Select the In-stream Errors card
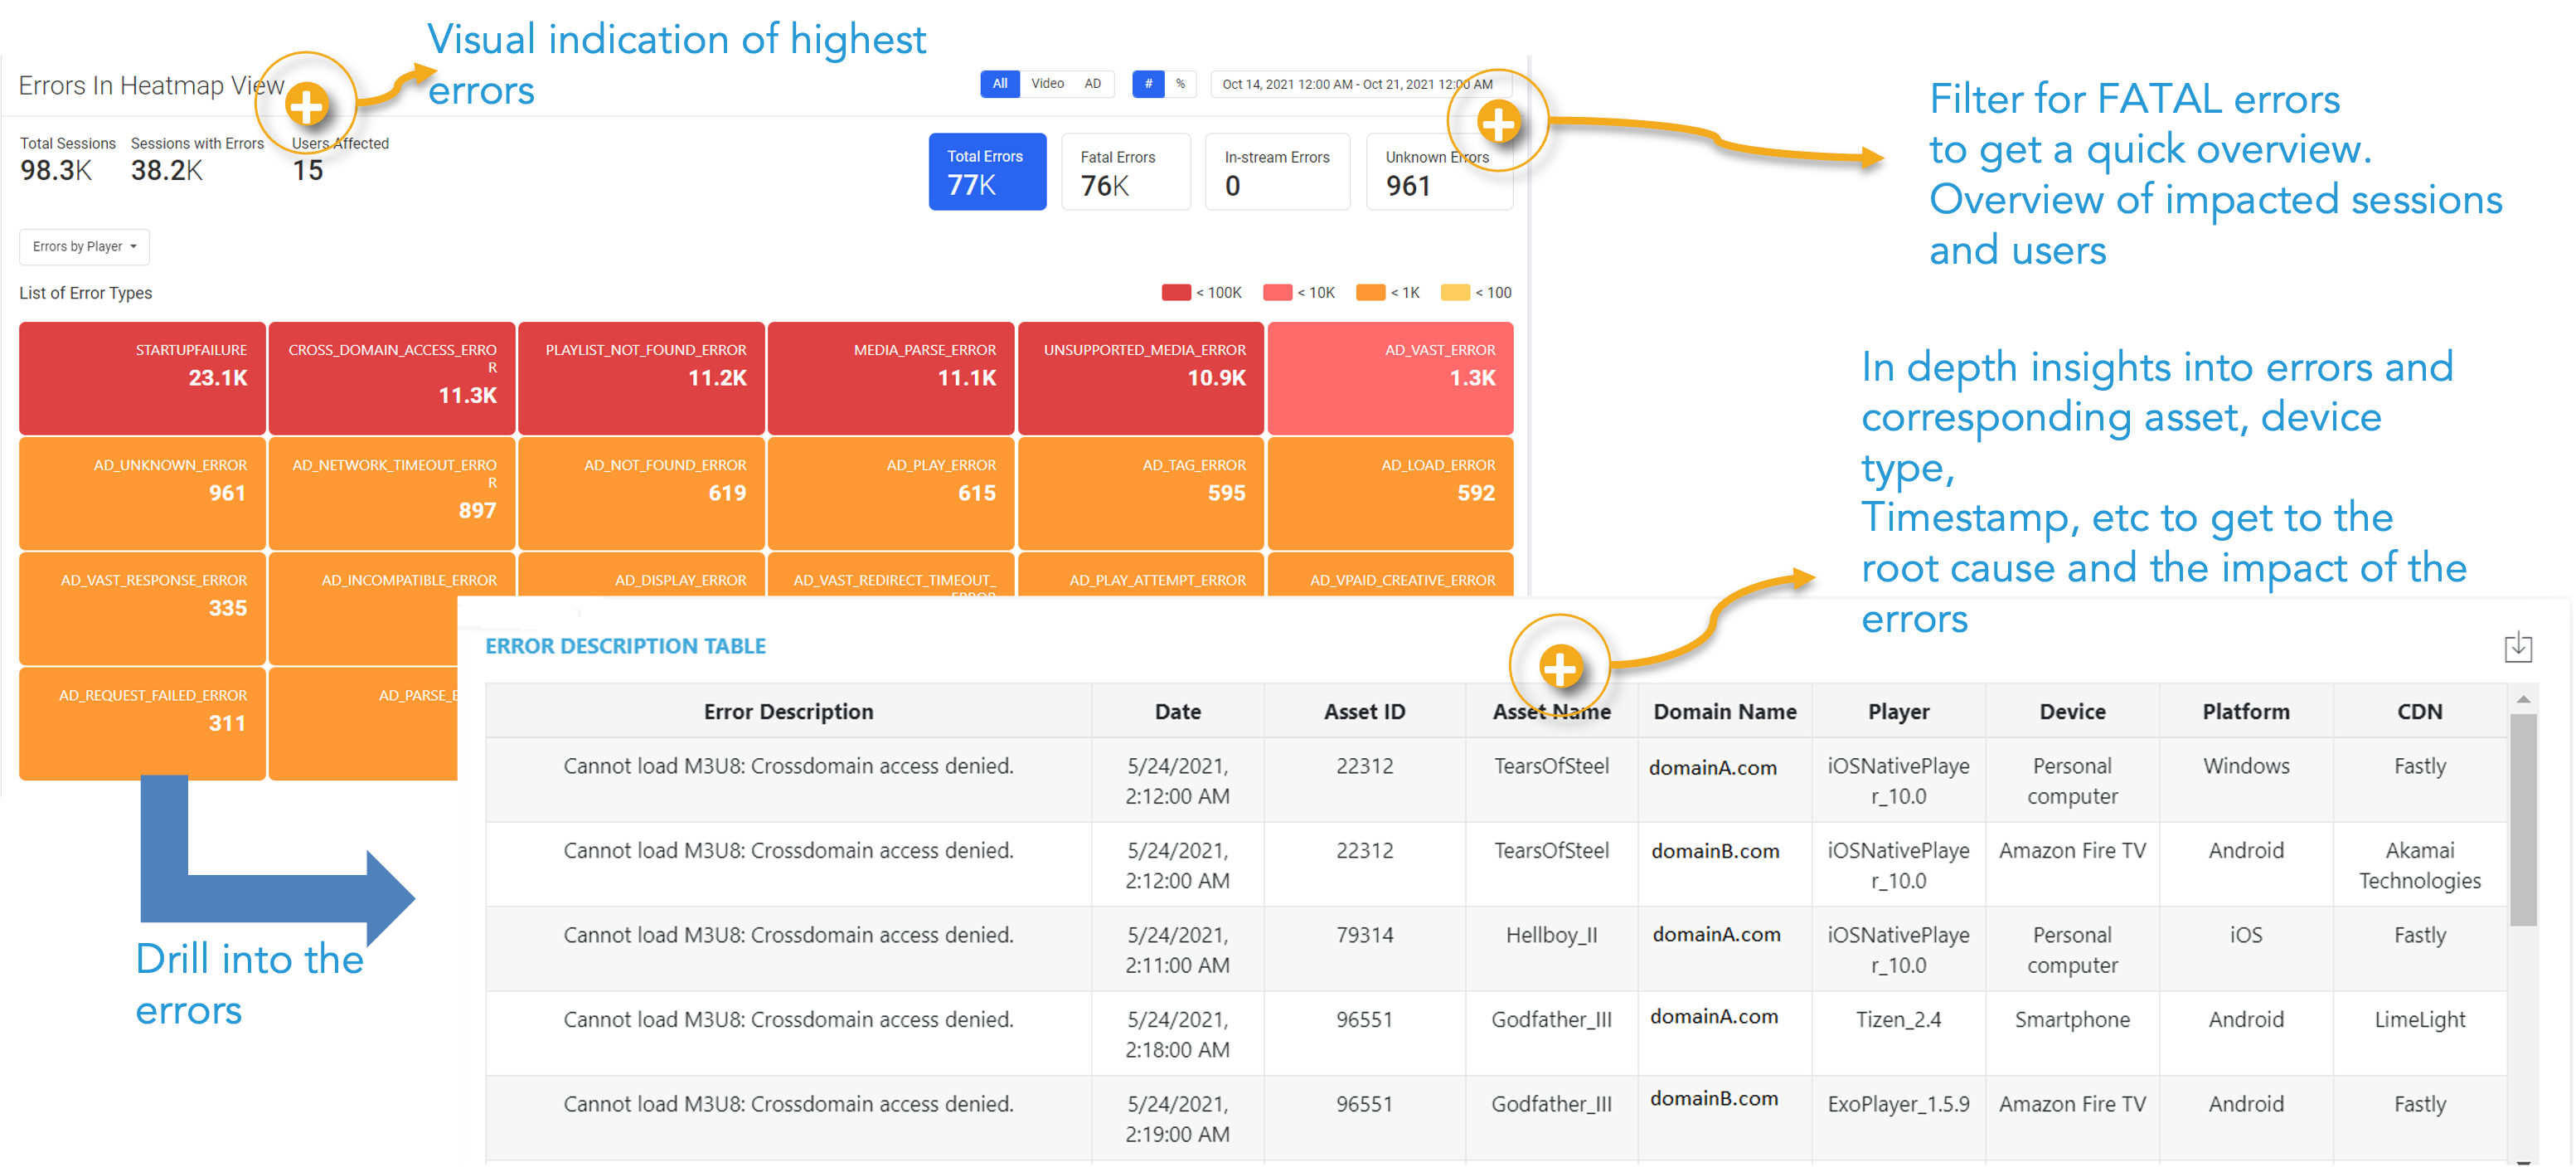Screen dimensions: 2576x1167 pos(1277,172)
